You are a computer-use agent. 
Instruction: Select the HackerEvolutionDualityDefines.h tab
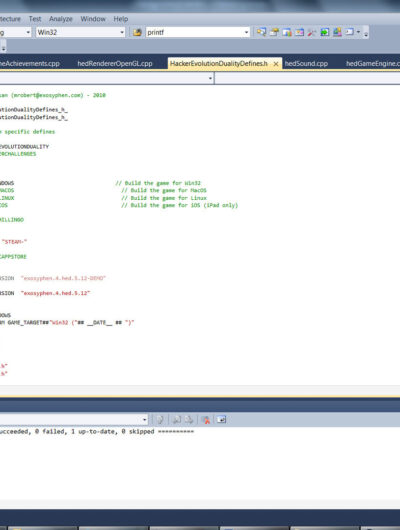(x=219, y=64)
